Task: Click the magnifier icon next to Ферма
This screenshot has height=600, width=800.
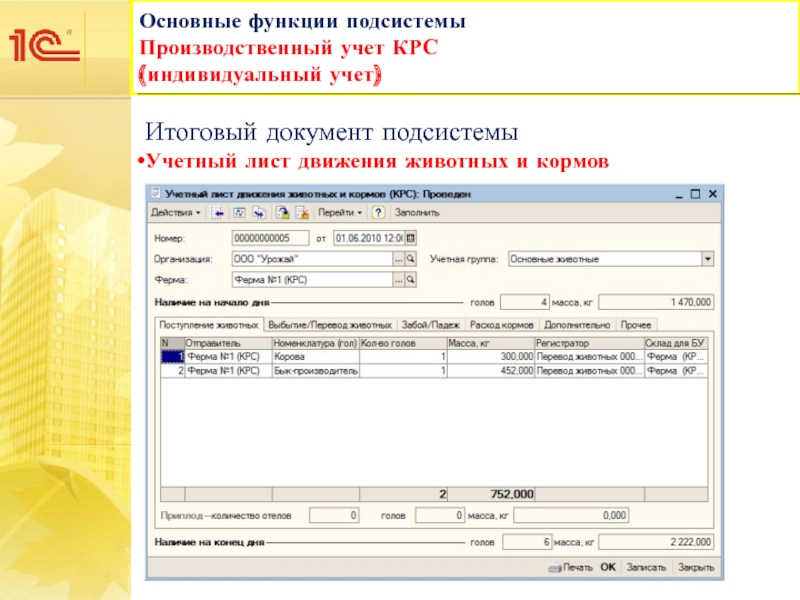Action: pos(410,279)
